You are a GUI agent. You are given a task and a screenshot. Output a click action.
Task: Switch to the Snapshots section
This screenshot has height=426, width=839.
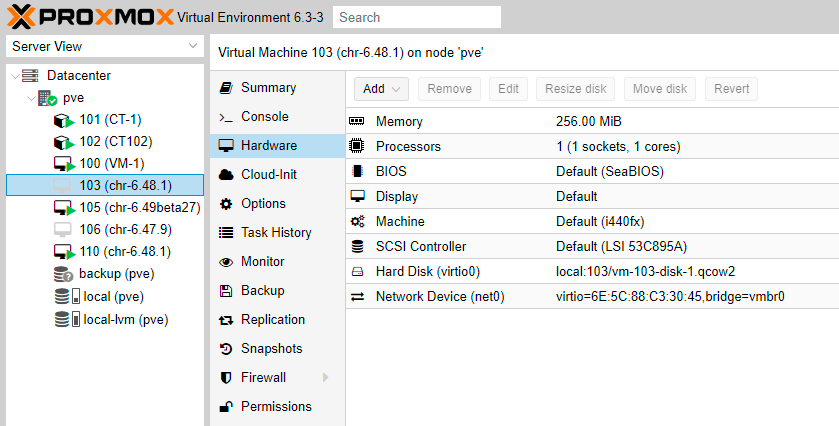tap(271, 348)
